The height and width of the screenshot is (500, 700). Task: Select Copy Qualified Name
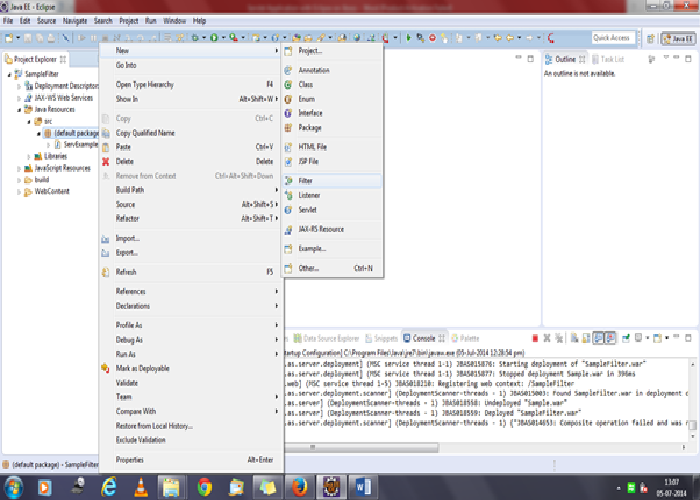tap(191, 133)
